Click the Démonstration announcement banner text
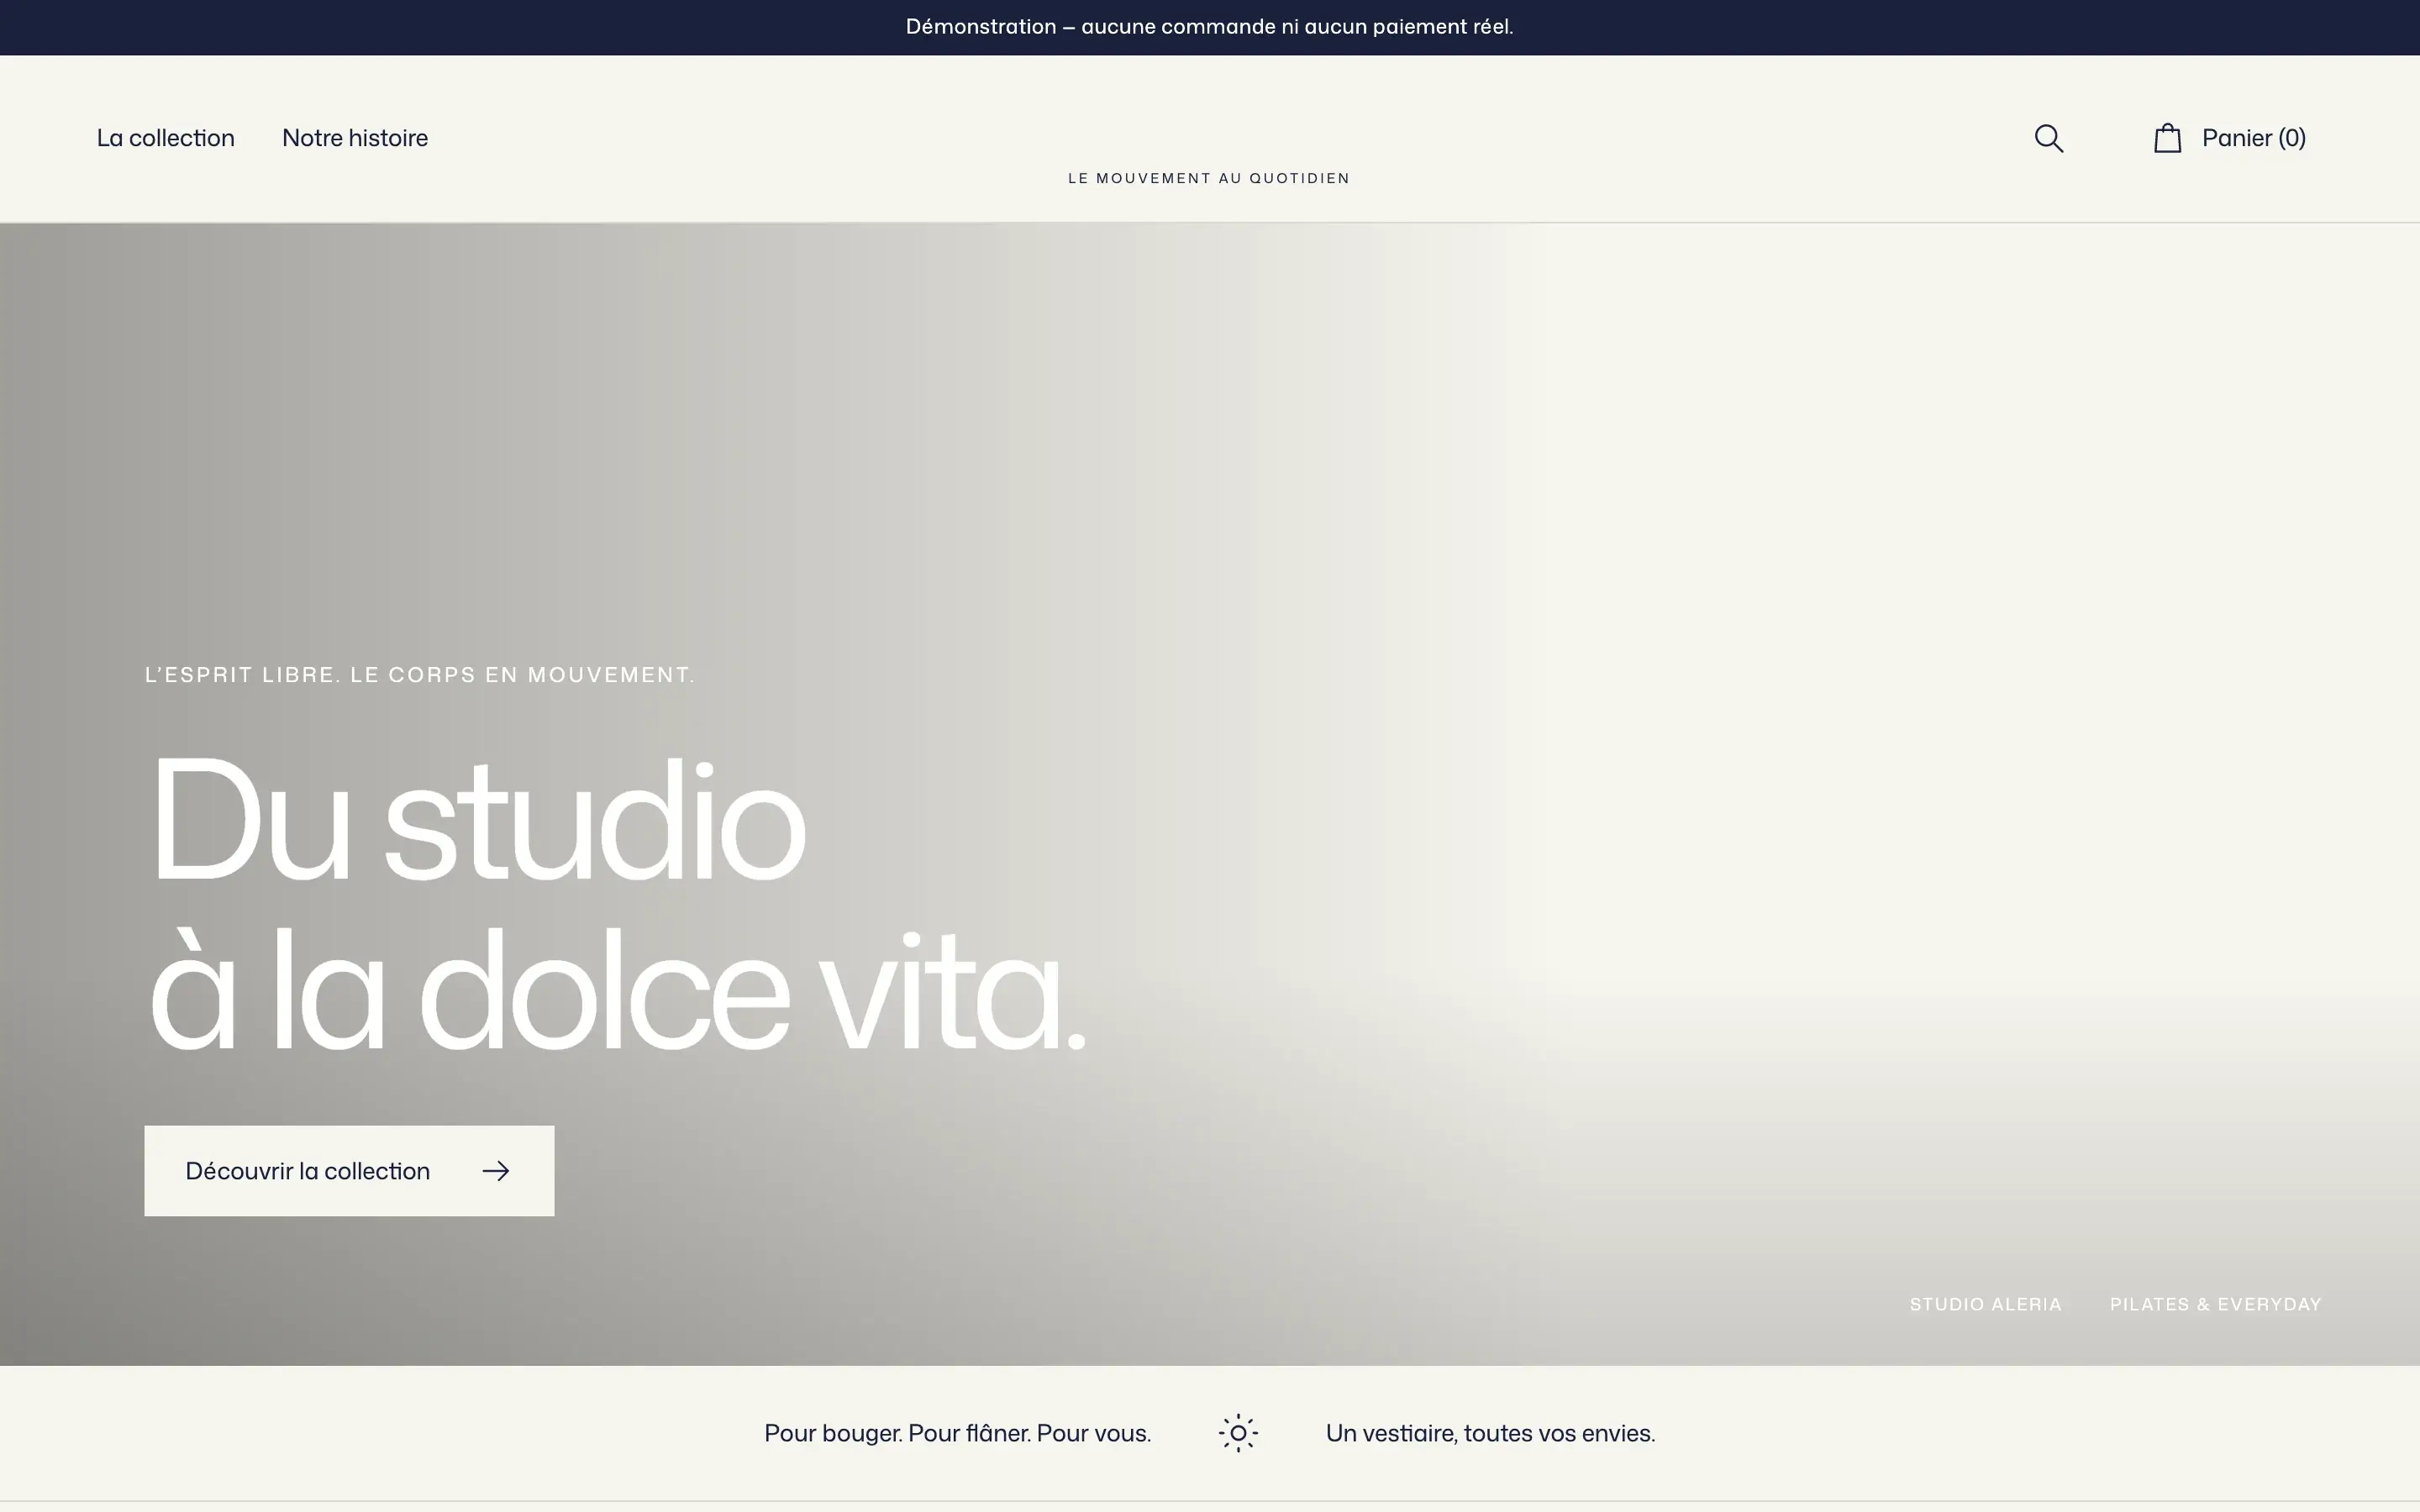 tap(1210, 27)
